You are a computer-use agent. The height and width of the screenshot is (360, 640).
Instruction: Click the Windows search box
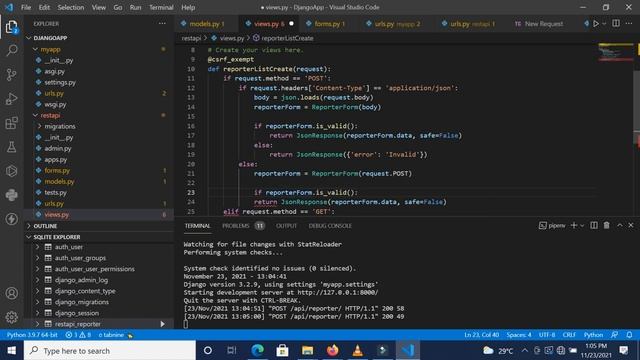click(x=110, y=350)
